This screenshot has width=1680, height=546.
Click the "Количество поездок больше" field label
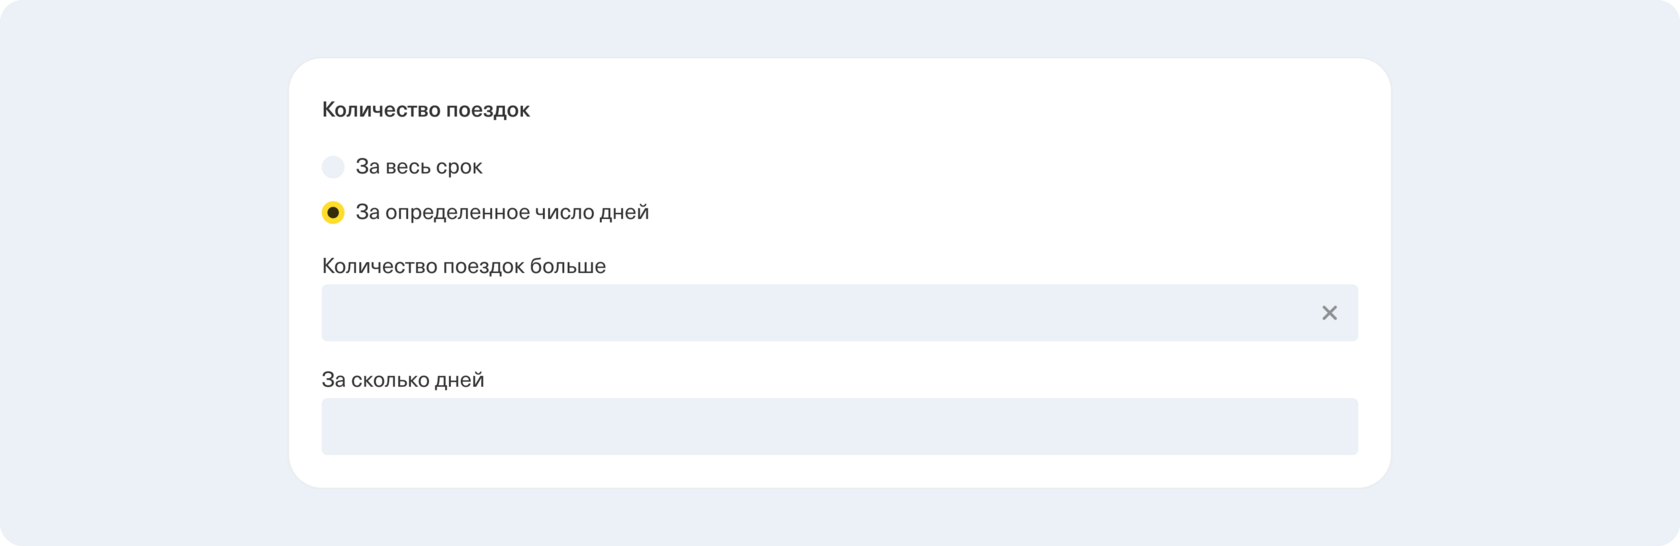463,266
